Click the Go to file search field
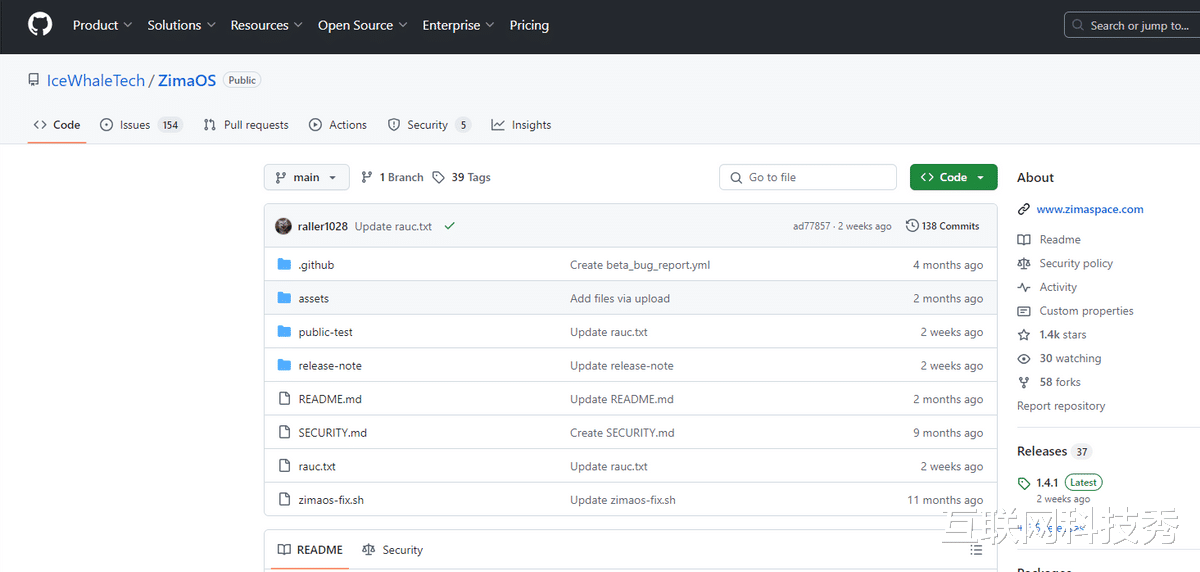This screenshot has height=572, width=1200. [x=808, y=177]
